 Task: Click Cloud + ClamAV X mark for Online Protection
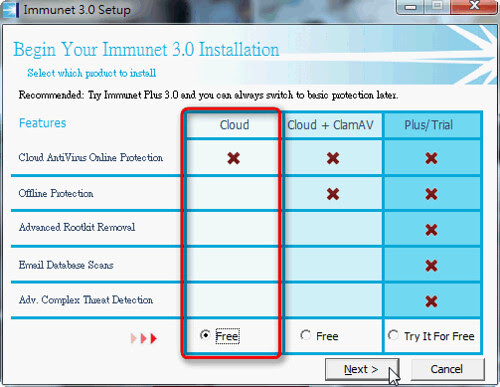point(333,158)
